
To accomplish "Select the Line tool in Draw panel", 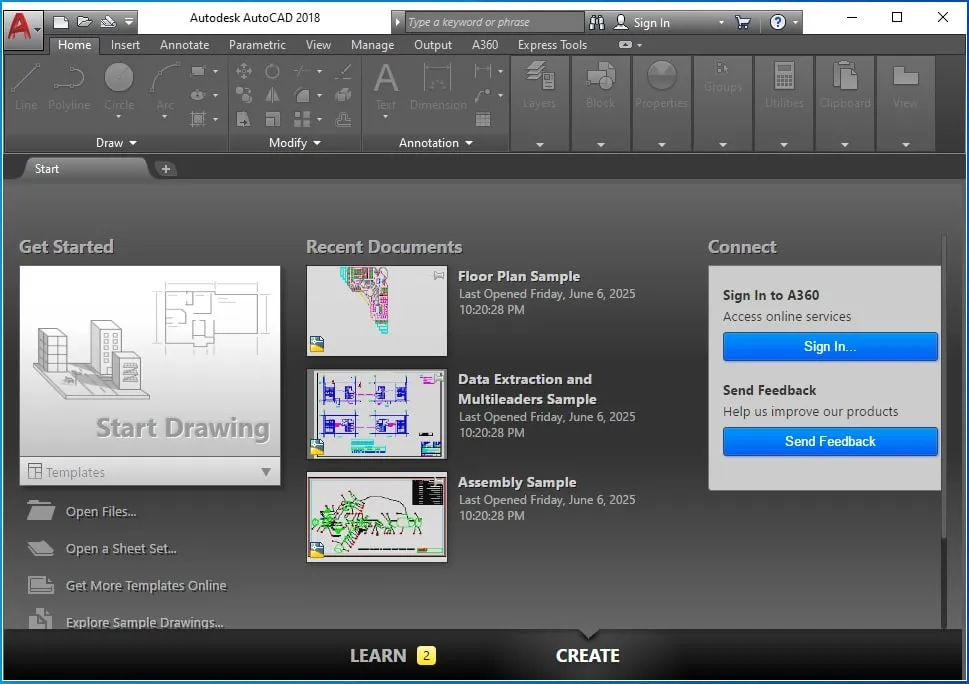I will [26, 86].
